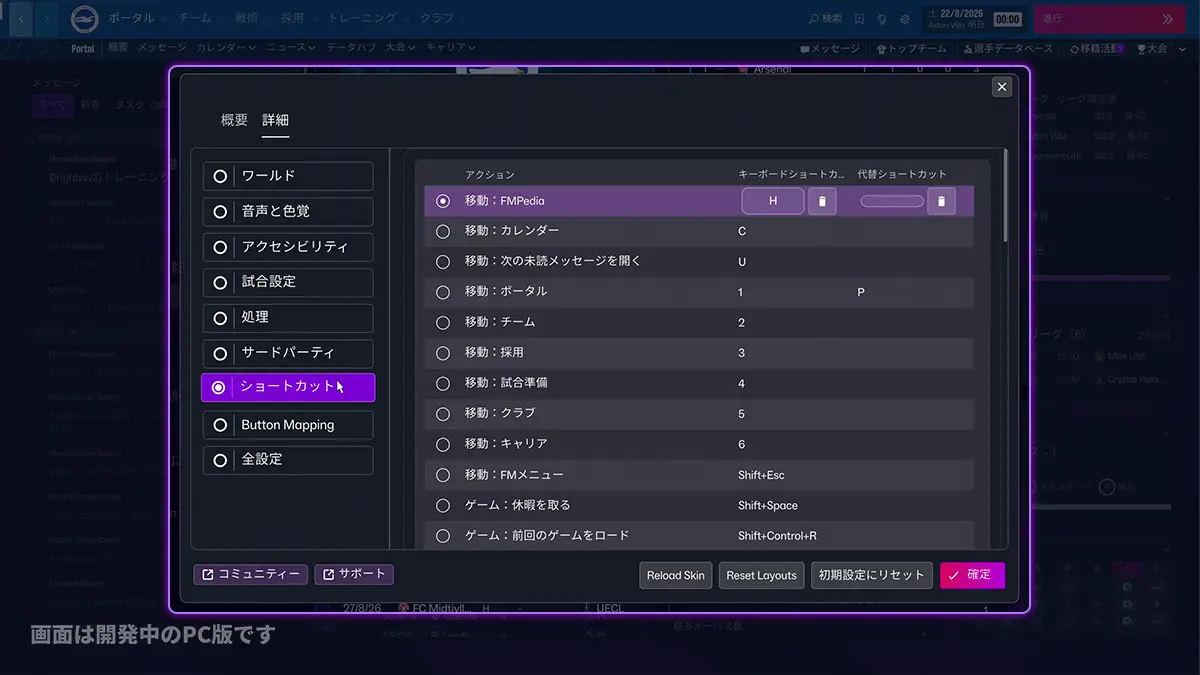The width and height of the screenshot is (1200, 675).
Task: Select the アクセシビリティ settings category
Action: pyautogui.click(x=288, y=247)
